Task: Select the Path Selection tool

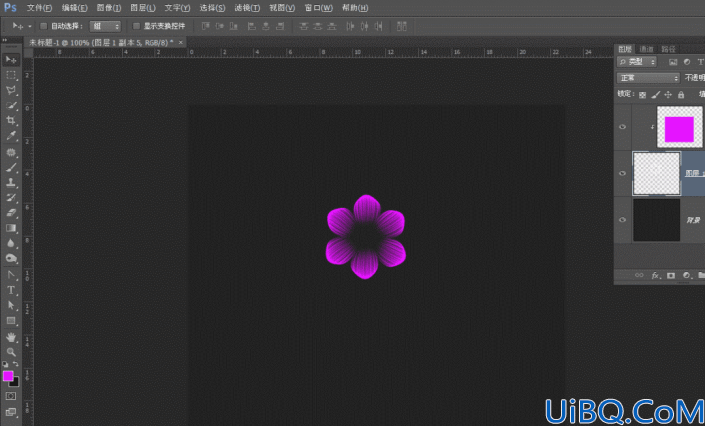Action: point(11,305)
